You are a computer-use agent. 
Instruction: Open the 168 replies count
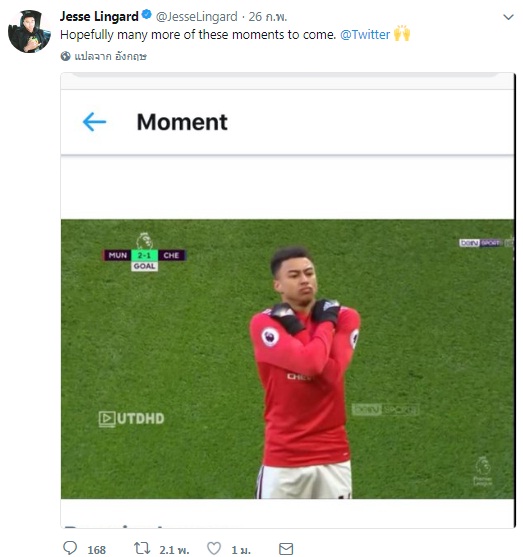(x=97, y=550)
